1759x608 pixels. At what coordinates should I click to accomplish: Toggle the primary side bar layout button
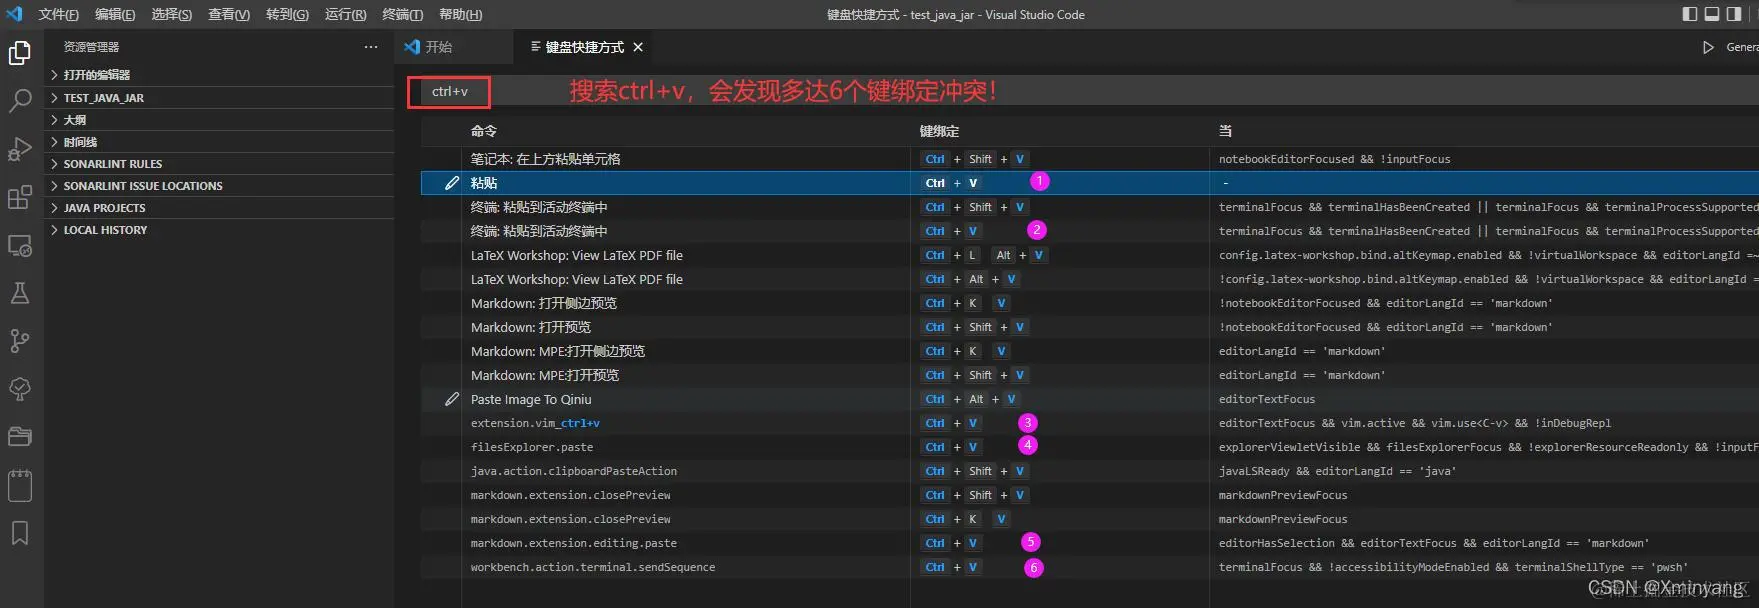(1690, 14)
